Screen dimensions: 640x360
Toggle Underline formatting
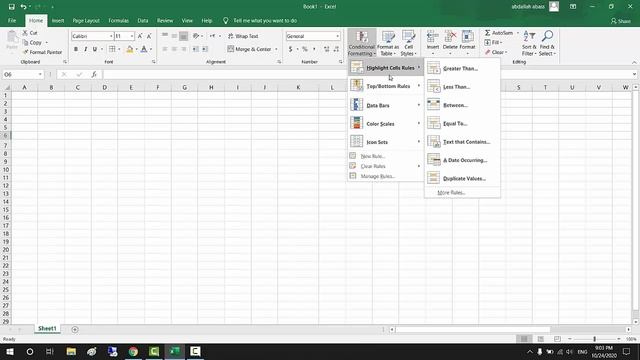pos(95,49)
